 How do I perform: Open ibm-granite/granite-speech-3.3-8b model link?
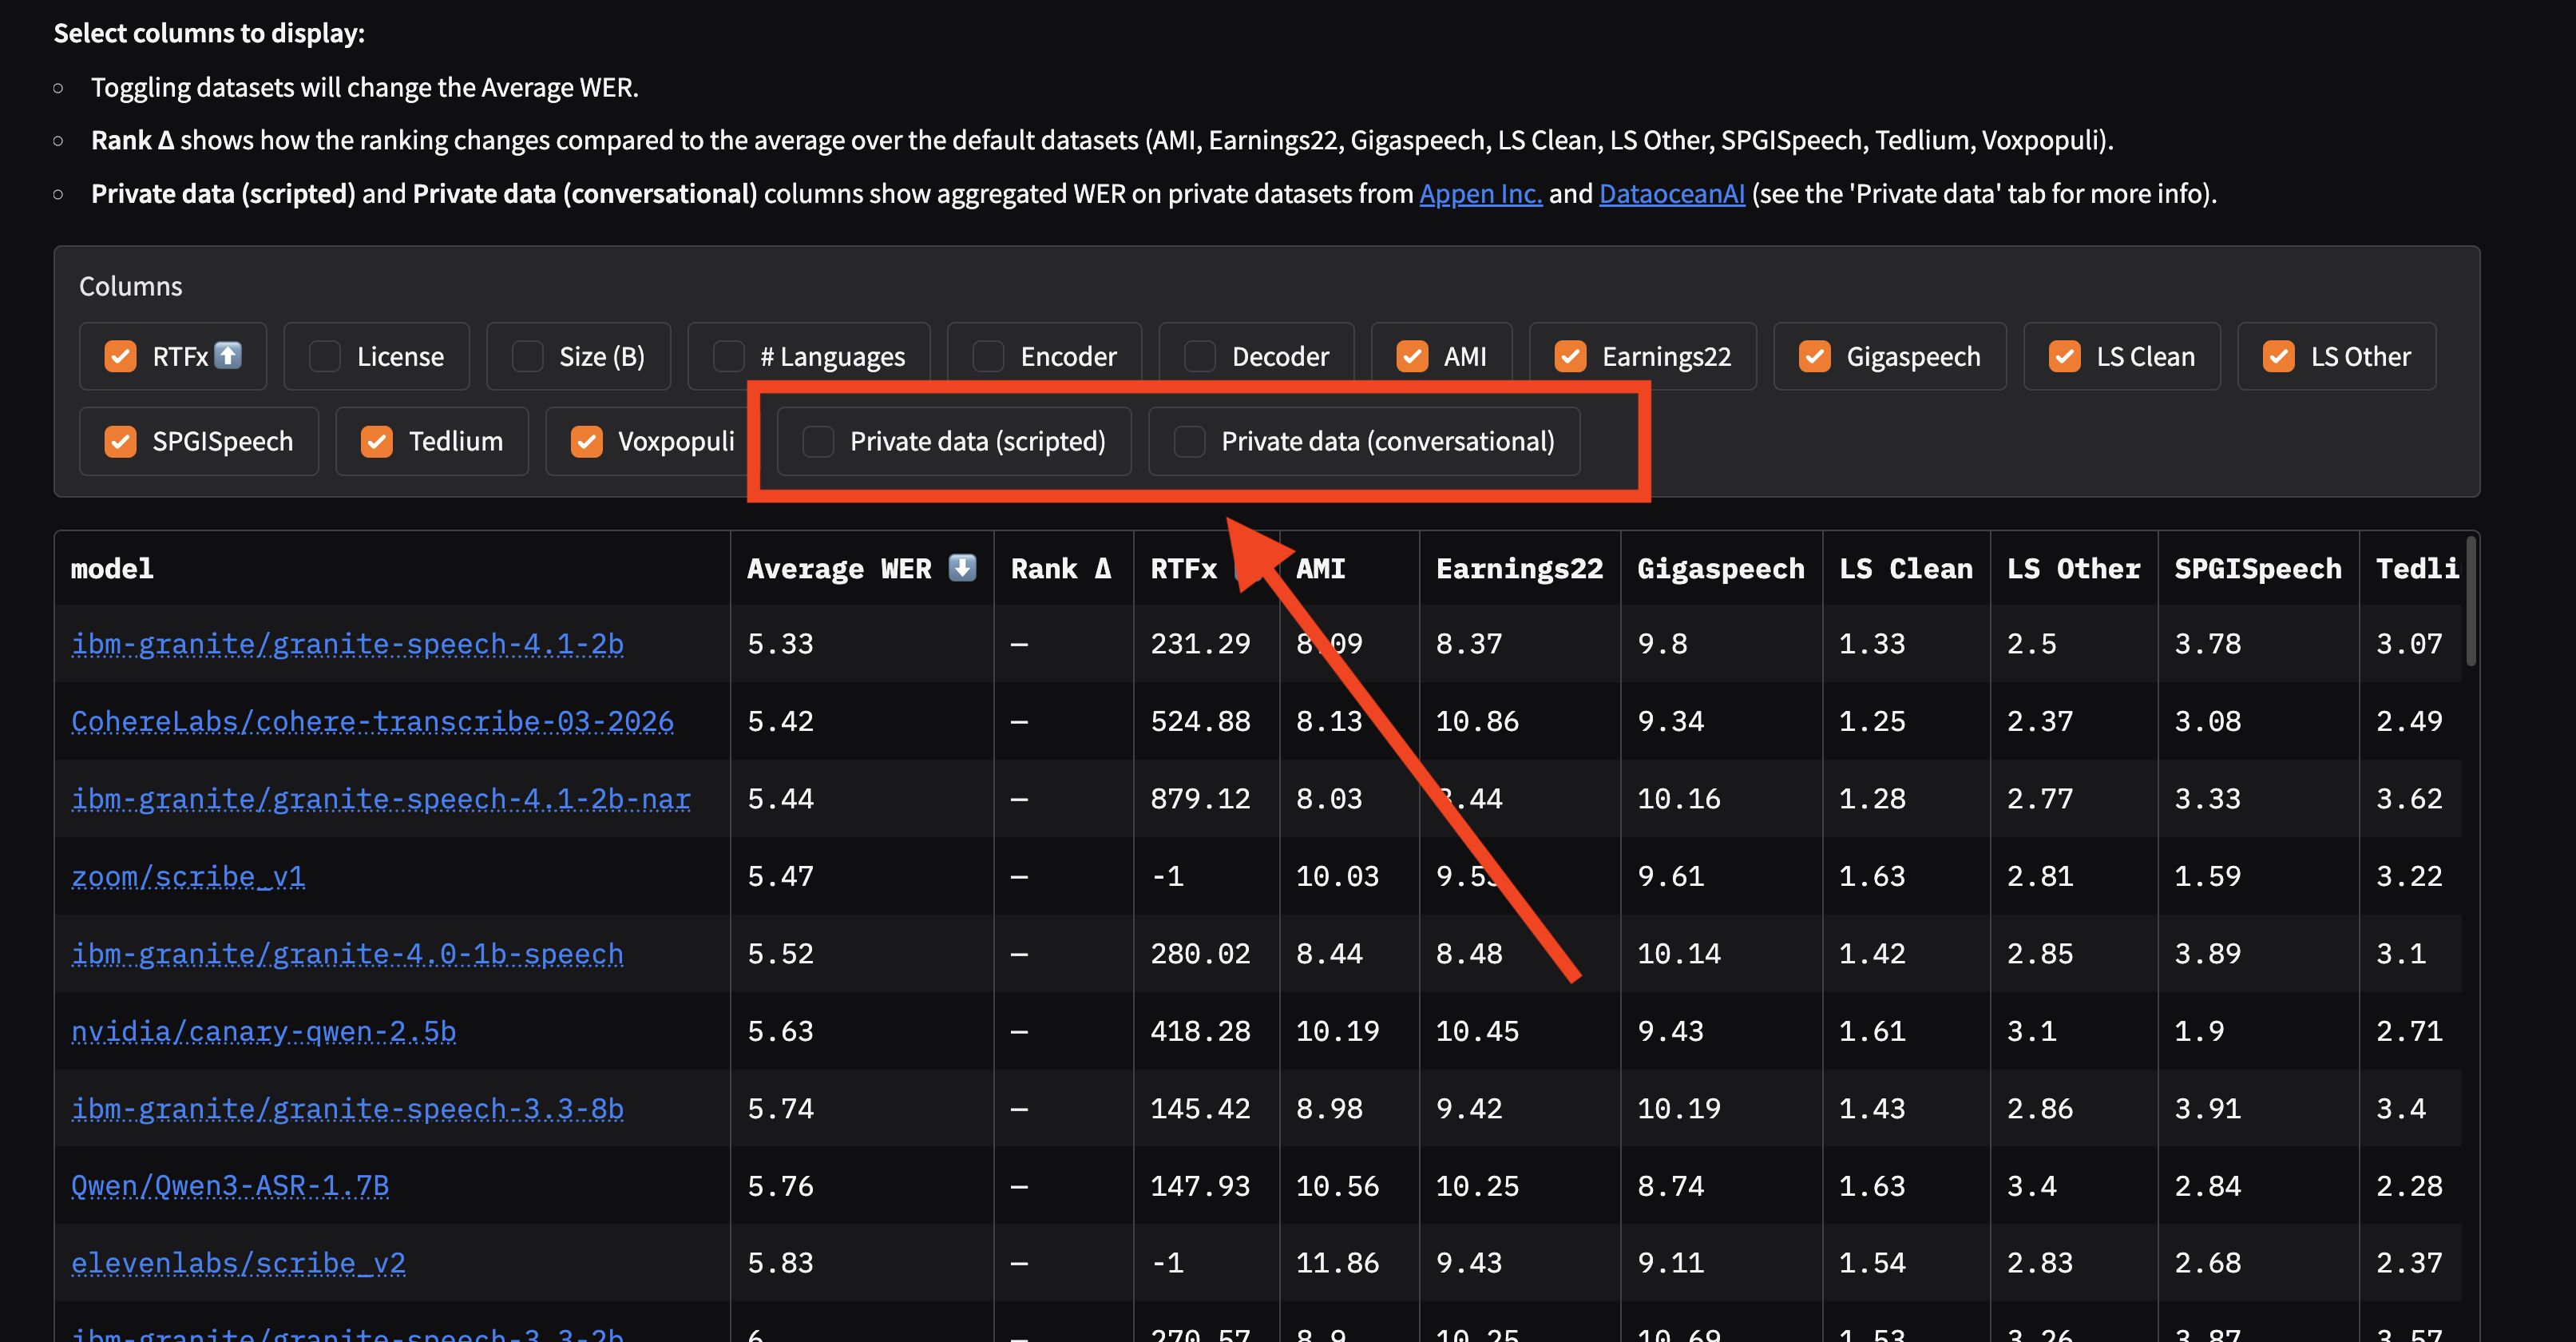pos(347,1108)
